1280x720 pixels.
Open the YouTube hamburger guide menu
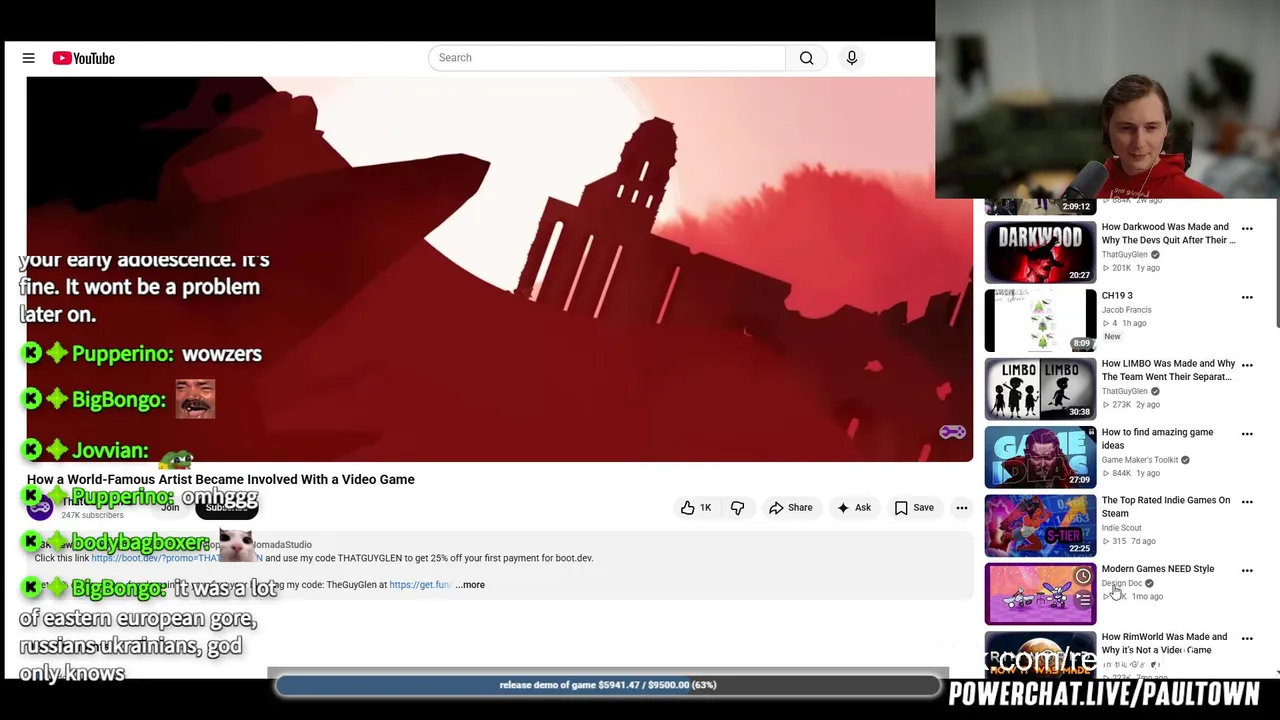(28, 58)
